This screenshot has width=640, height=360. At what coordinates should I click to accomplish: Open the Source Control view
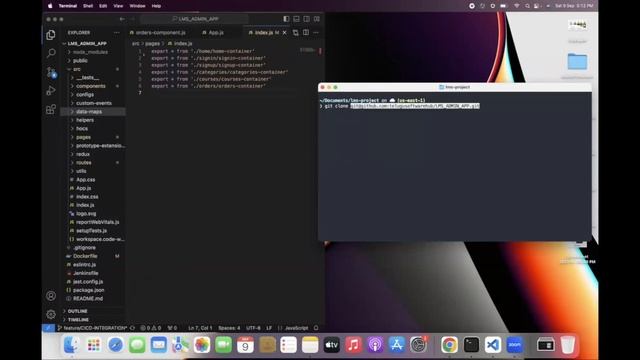(51, 72)
